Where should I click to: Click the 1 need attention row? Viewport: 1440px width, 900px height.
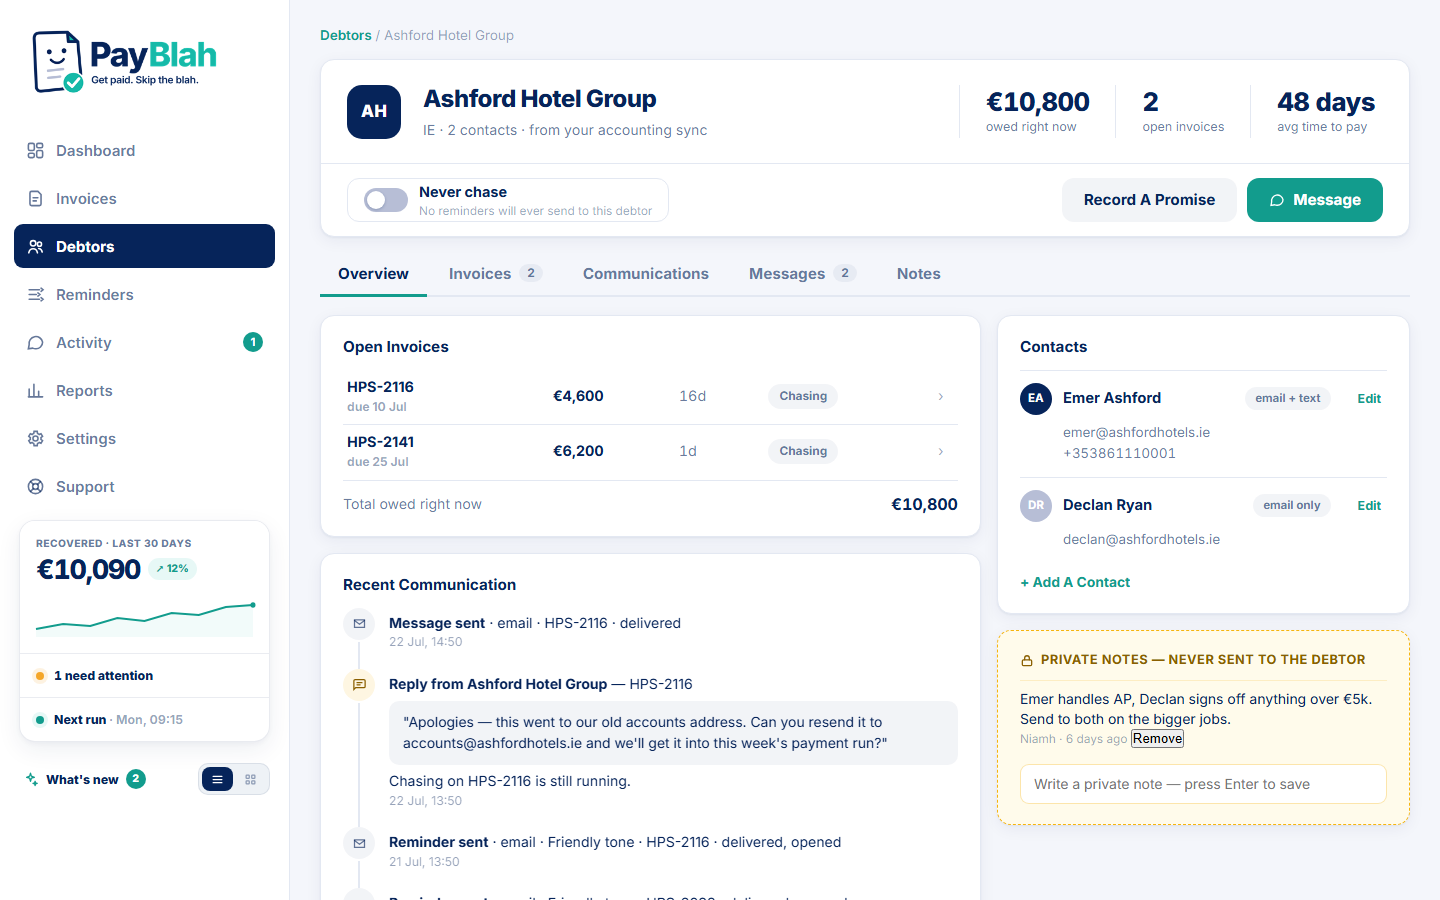point(144,676)
